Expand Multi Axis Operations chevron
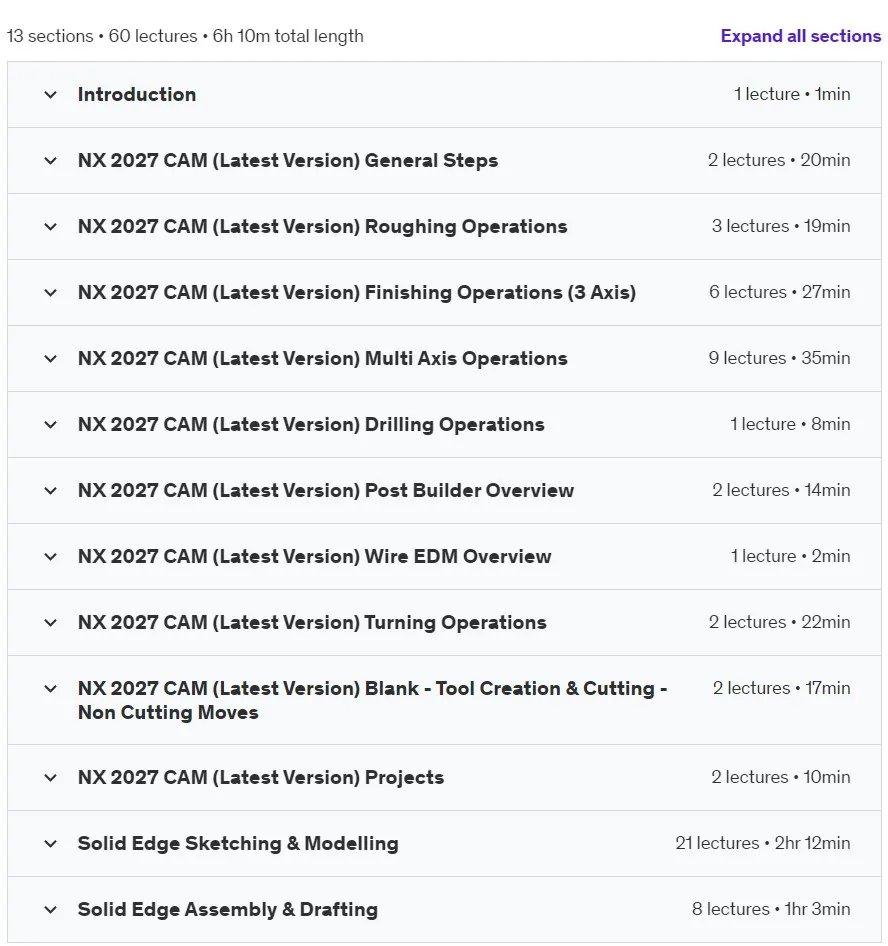The width and height of the screenshot is (888, 946). point(51,358)
